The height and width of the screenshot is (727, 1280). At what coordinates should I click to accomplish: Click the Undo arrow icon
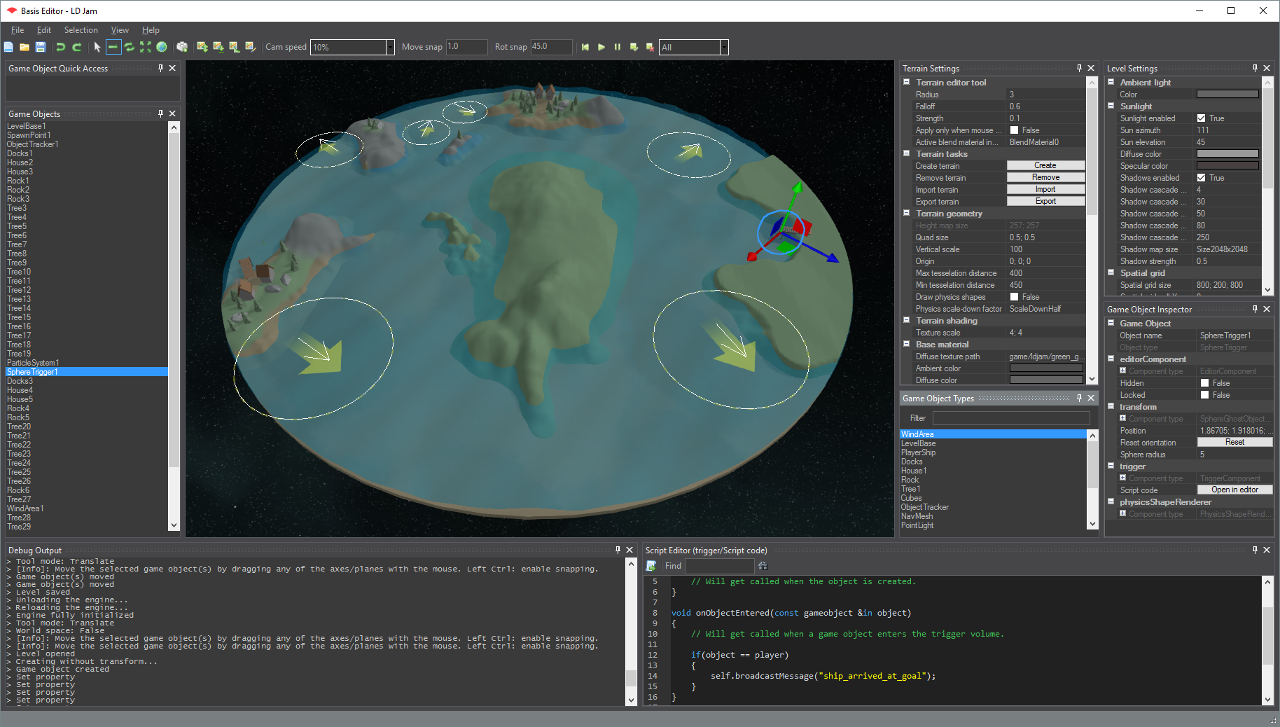click(x=61, y=47)
